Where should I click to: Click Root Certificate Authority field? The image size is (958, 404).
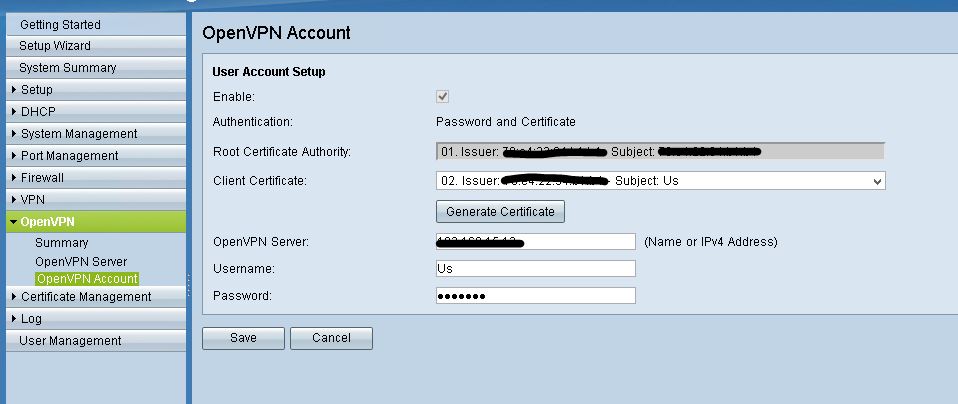pos(660,152)
